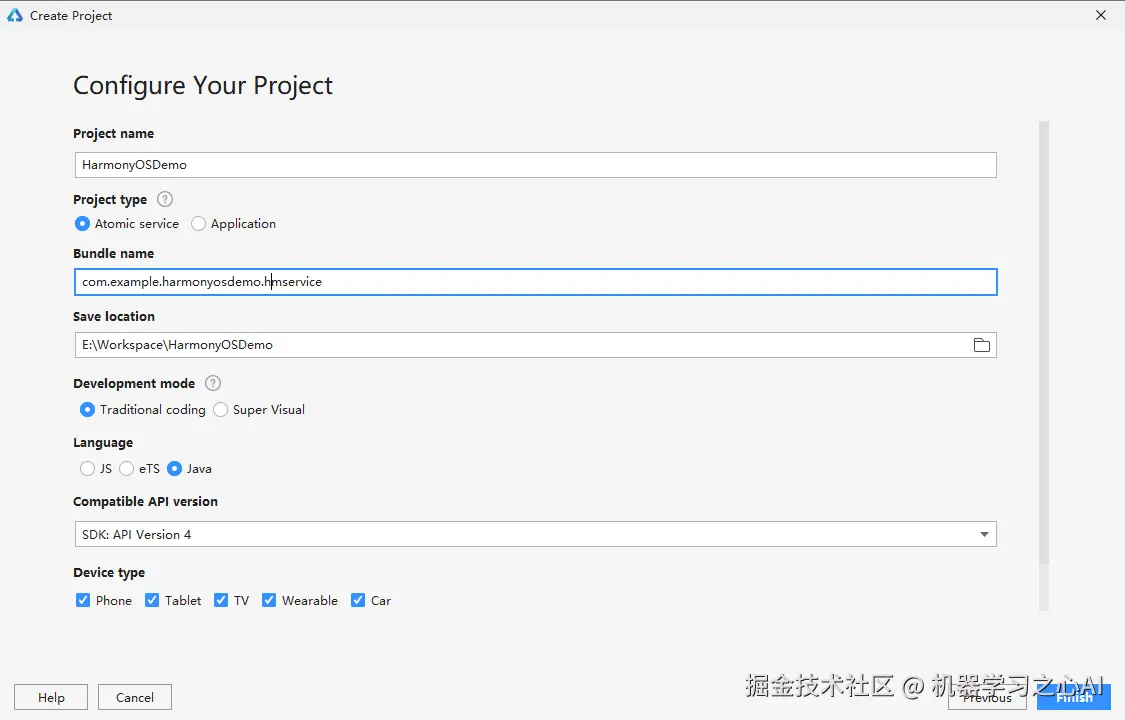Click into the Project name field

pos(535,165)
